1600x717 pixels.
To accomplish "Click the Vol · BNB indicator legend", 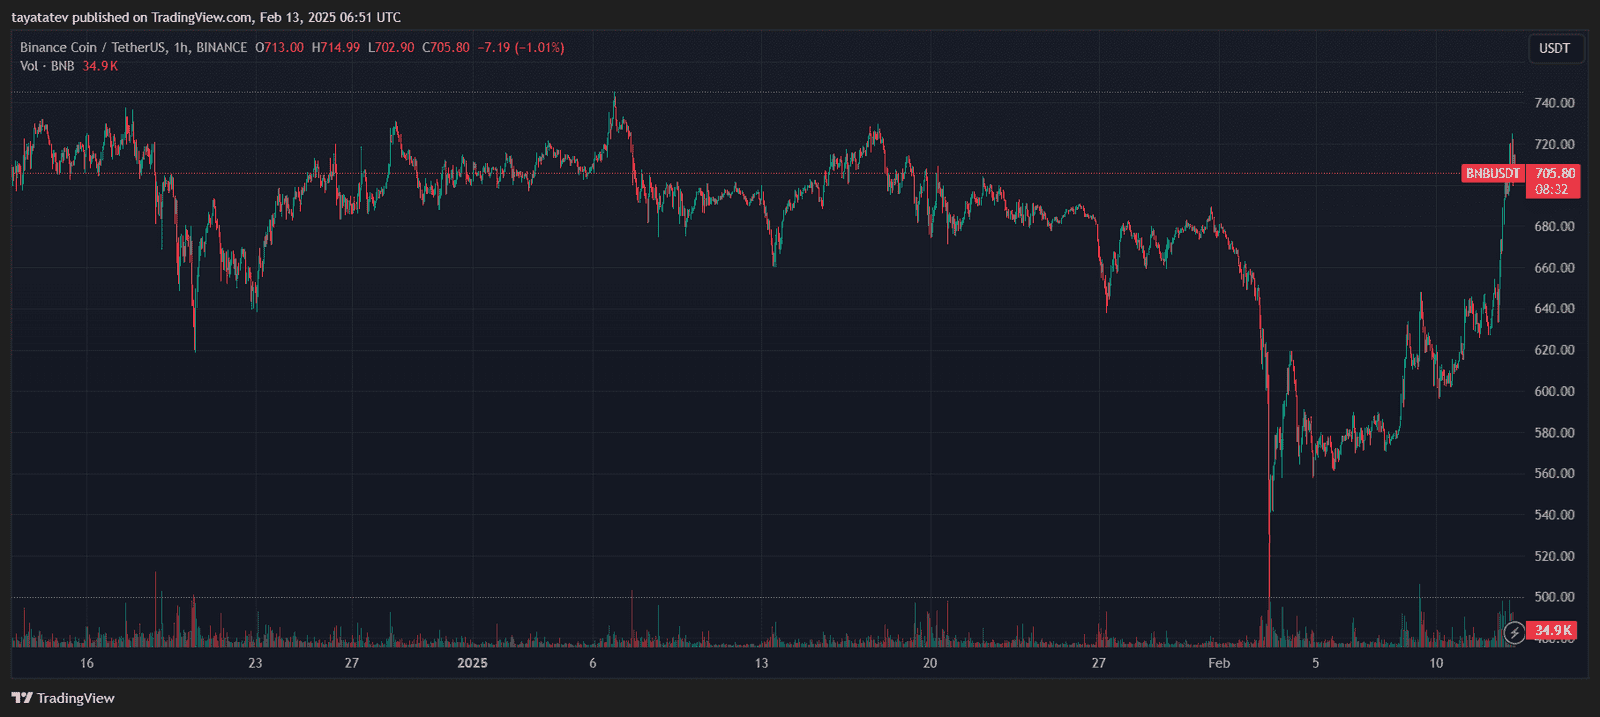I will (x=47, y=66).
